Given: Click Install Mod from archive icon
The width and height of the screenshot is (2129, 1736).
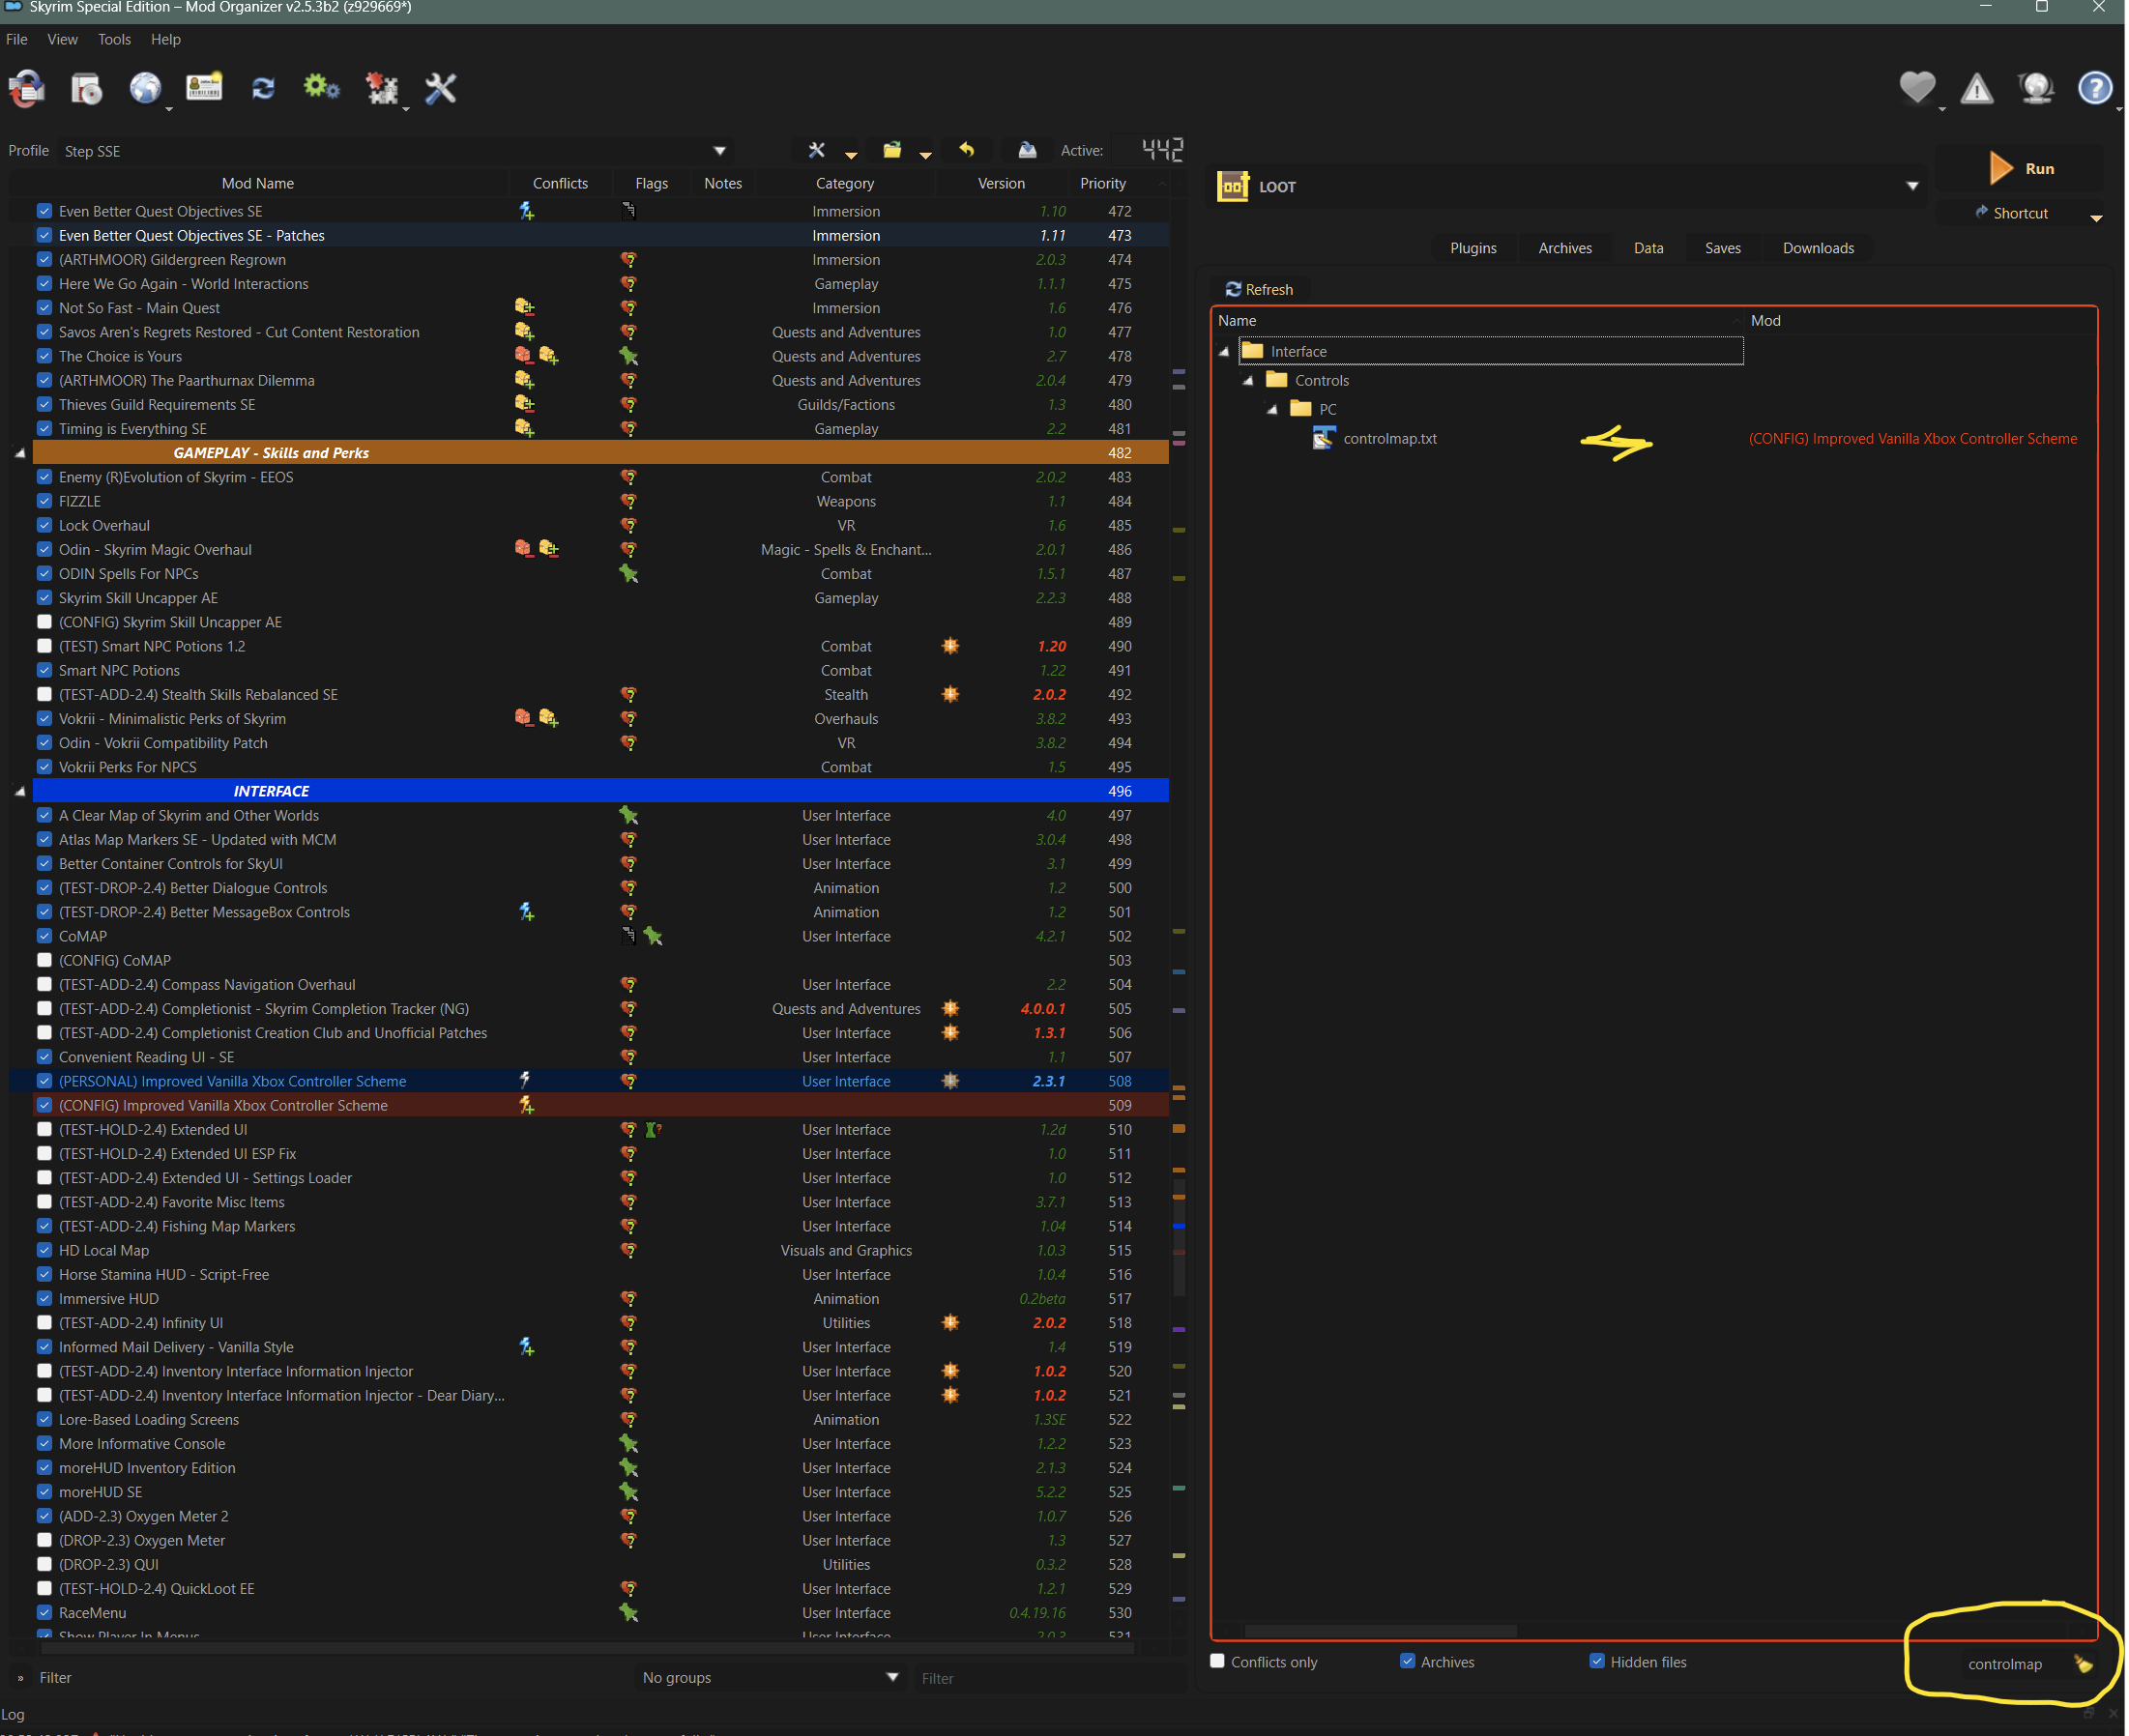Looking at the screenshot, I should click(x=86, y=89).
